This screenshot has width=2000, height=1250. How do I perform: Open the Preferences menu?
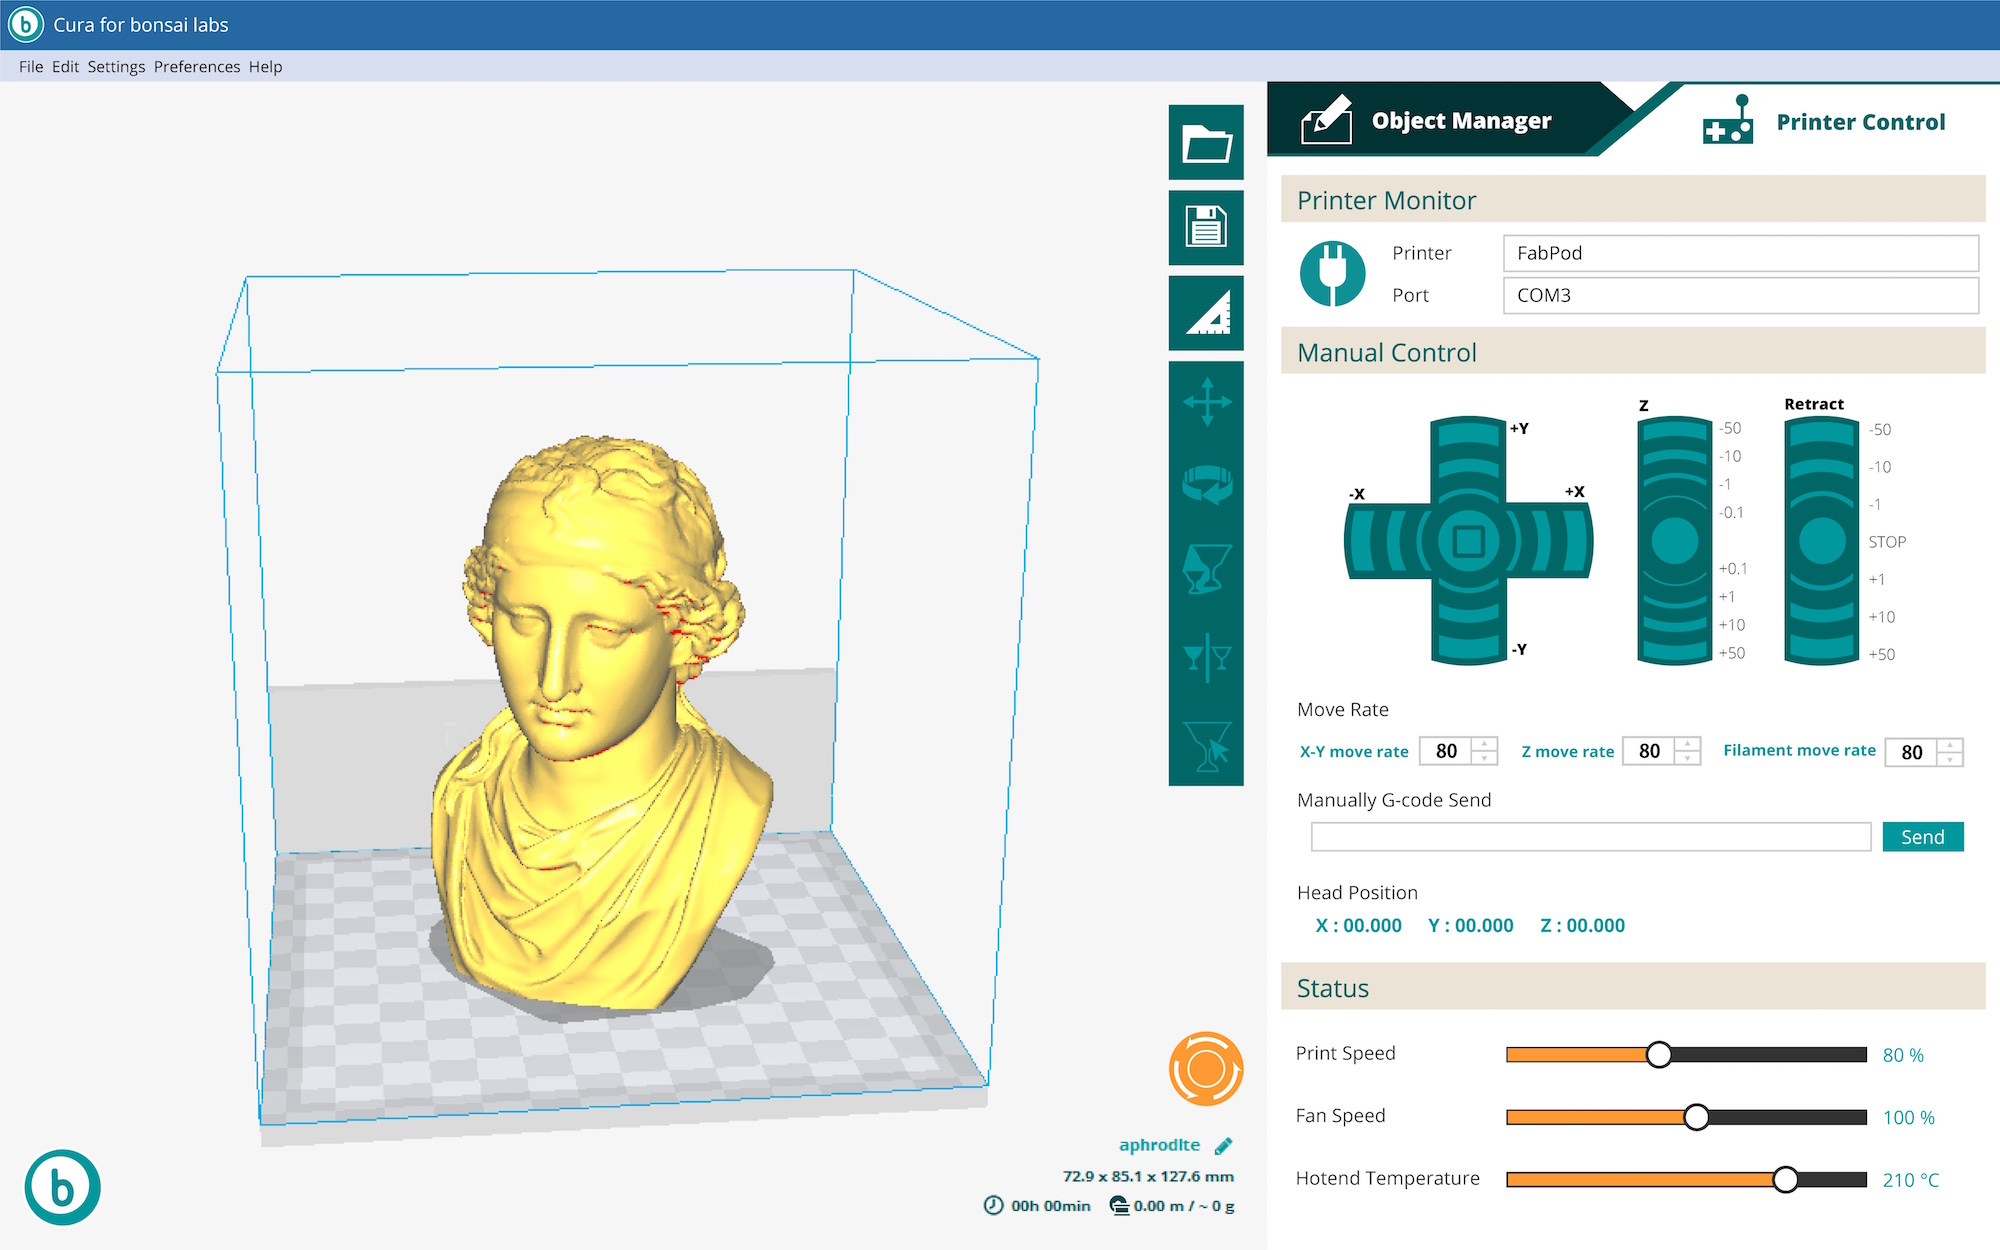[x=197, y=67]
